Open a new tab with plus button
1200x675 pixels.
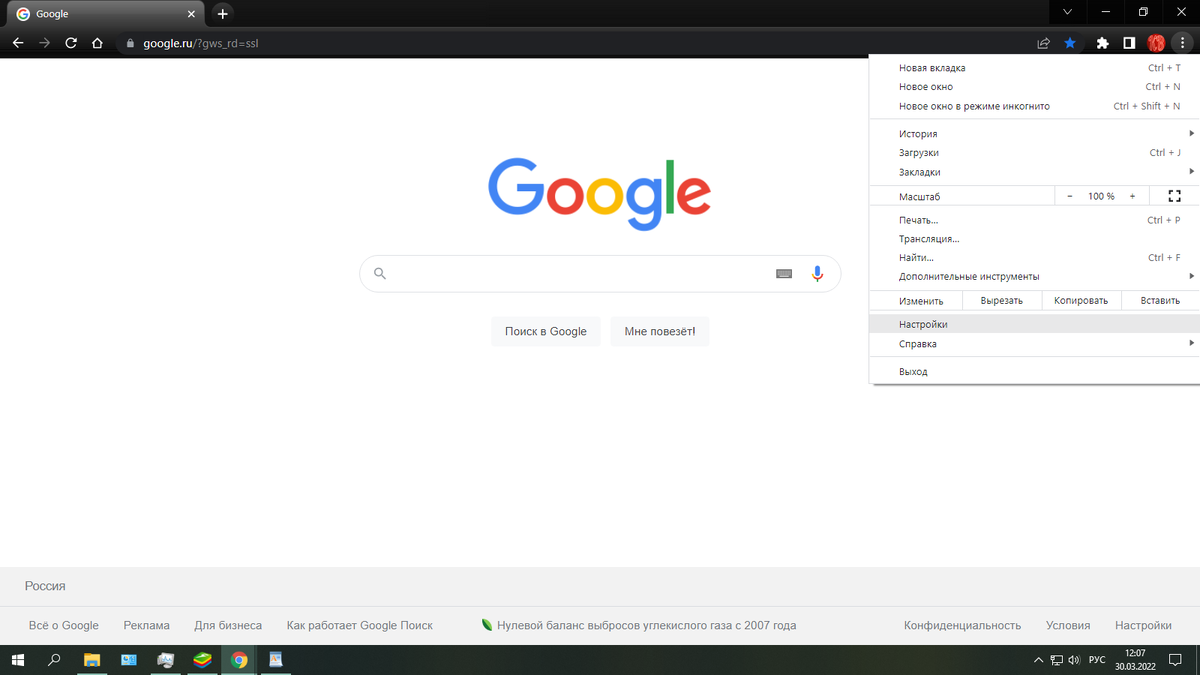(x=223, y=14)
